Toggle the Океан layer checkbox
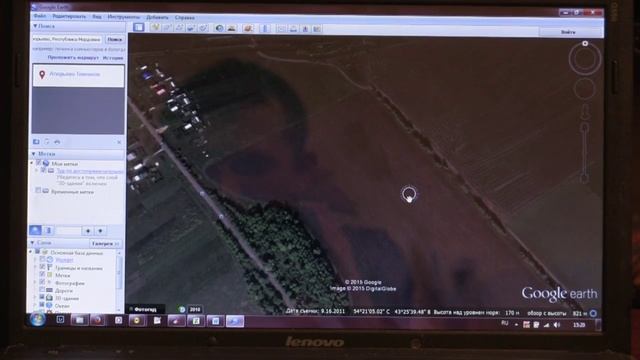Screen dimensions: 640x360 click(x=42, y=305)
